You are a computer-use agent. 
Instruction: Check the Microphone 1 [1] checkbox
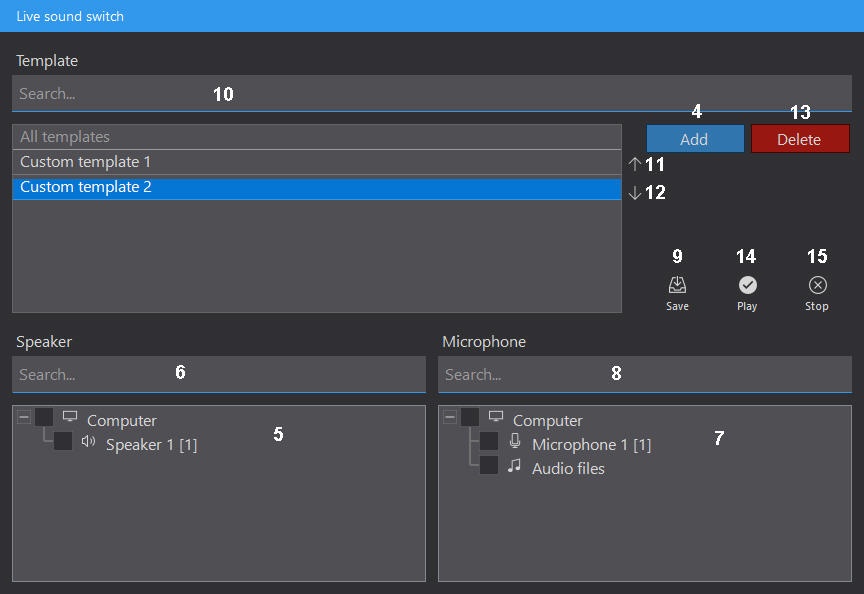pos(489,441)
